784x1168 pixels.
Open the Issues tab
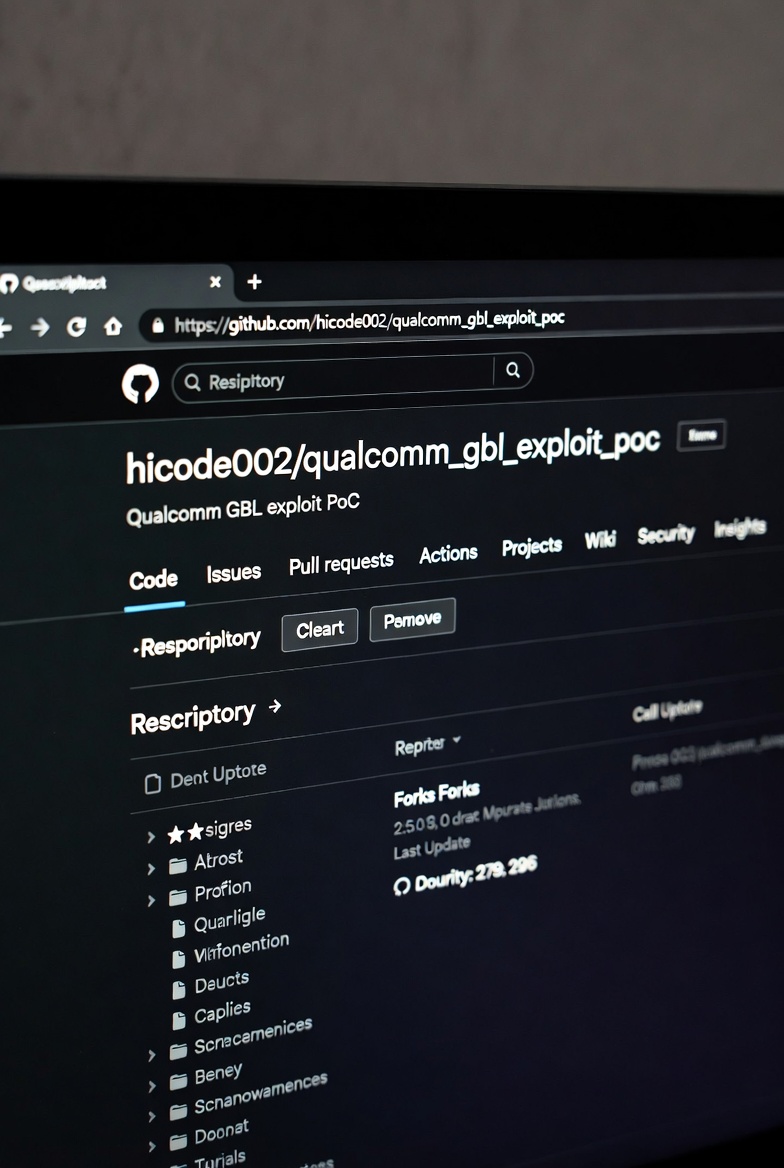(x=233, y=573)
